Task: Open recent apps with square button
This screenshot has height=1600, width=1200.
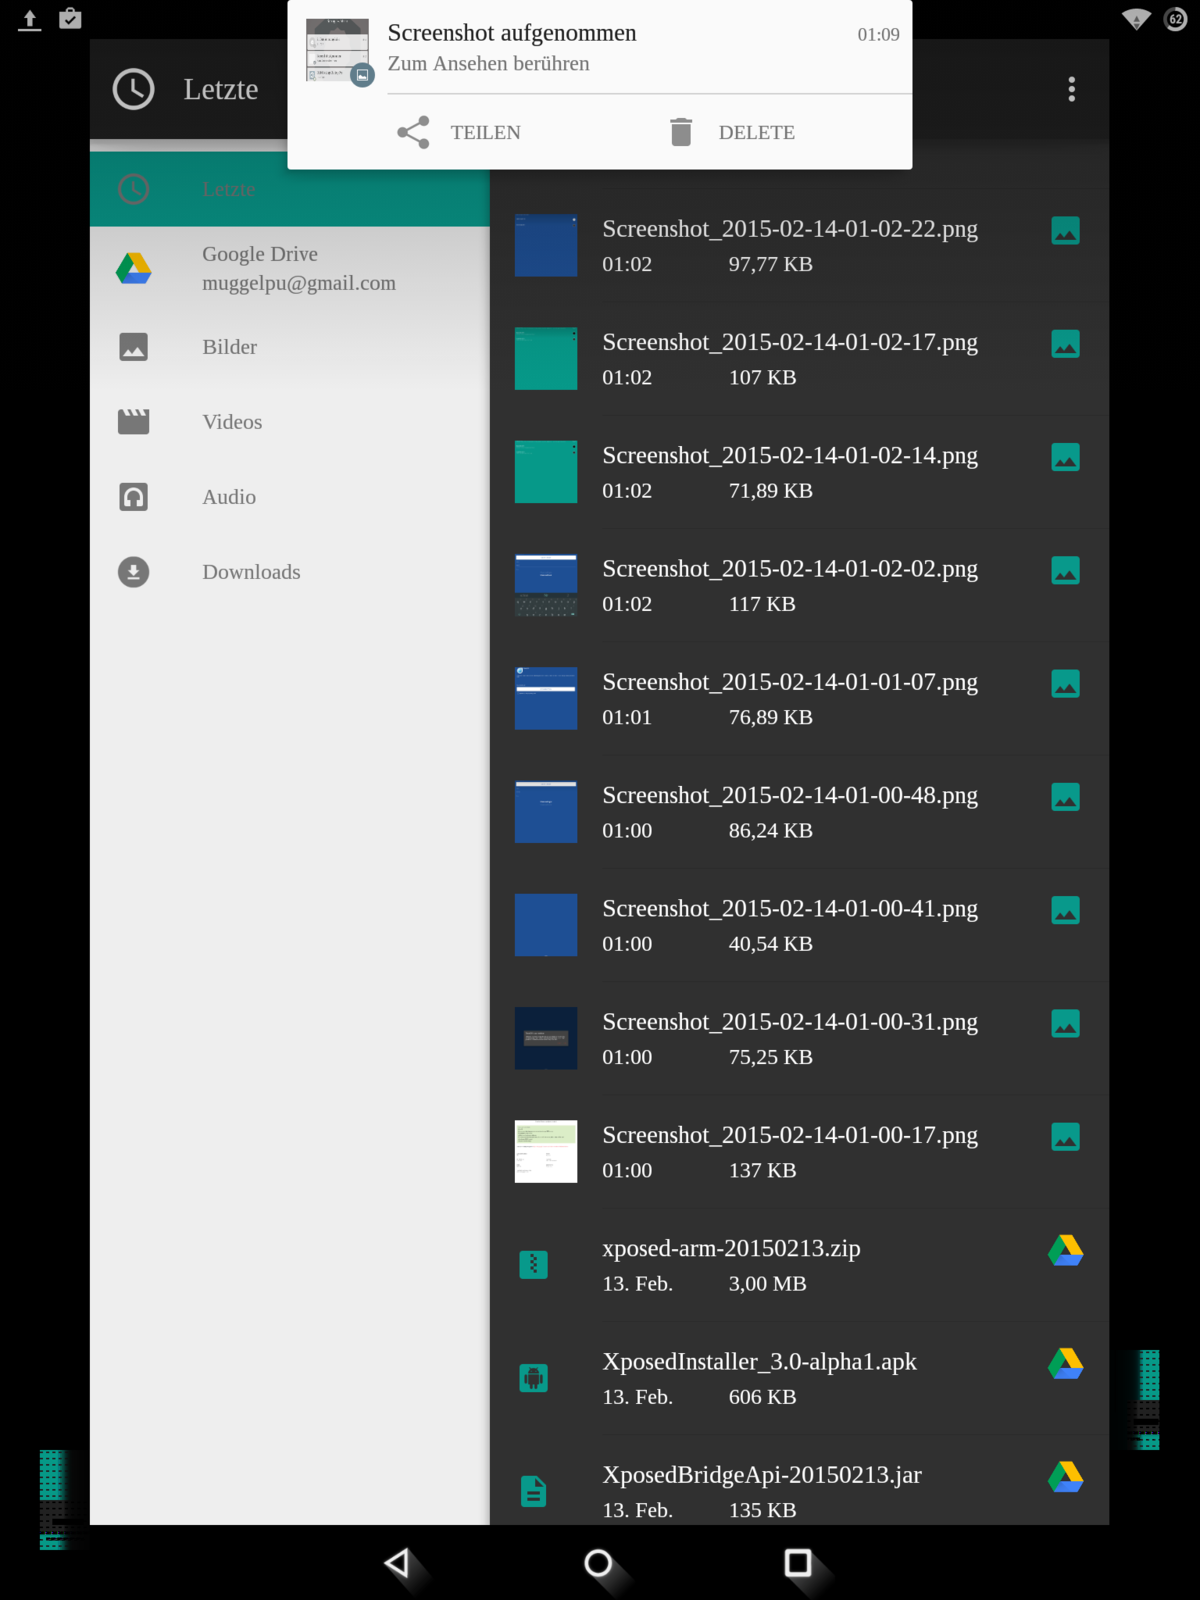Action: (x=797, y=1562)
